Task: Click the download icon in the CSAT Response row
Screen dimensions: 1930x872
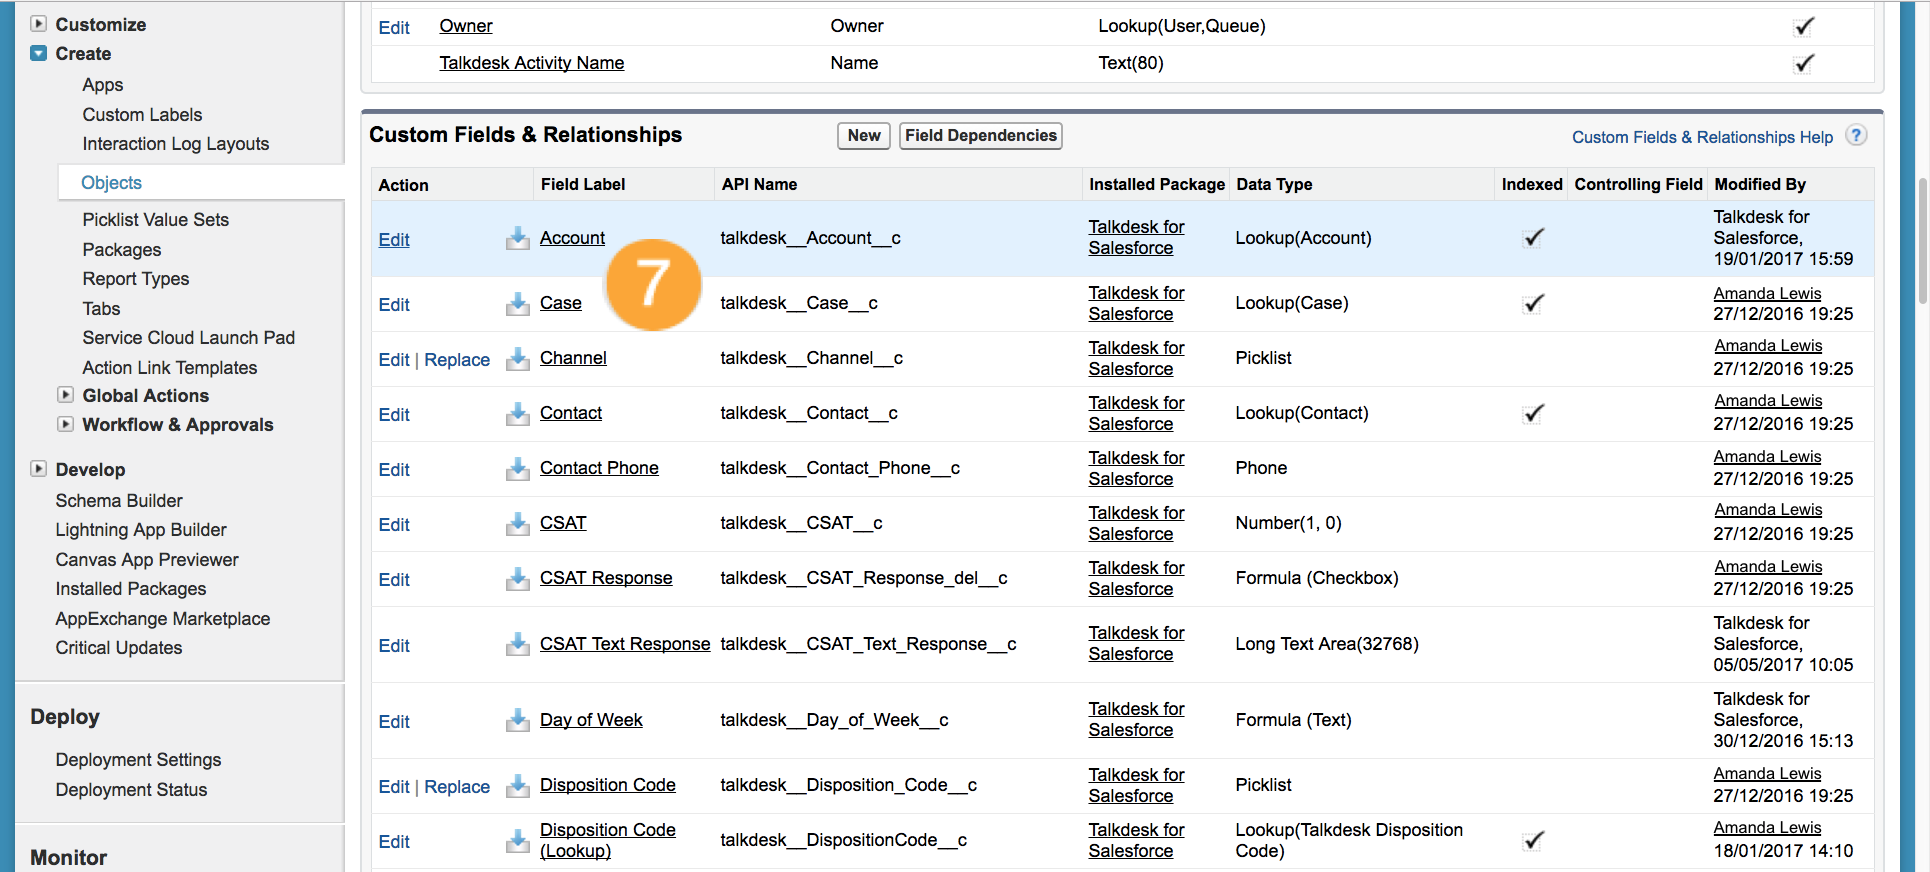Action: click(x=517, y=578)
